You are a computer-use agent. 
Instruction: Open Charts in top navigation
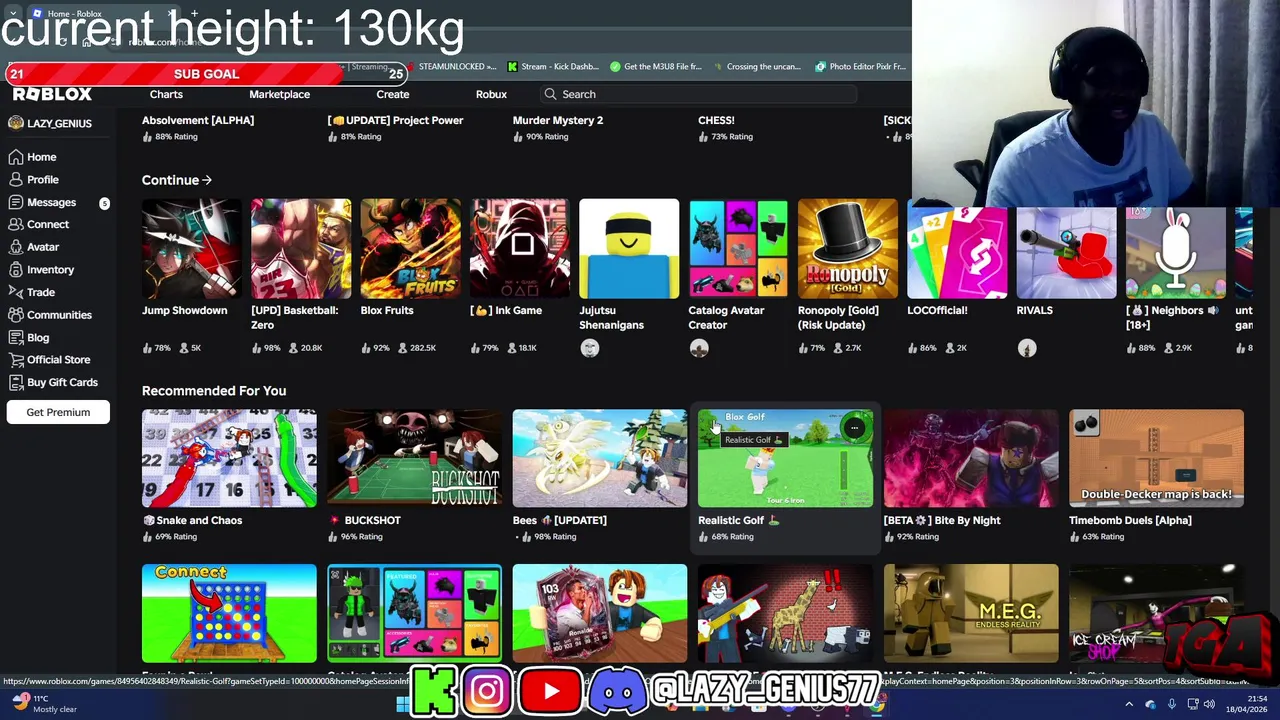click(x=166, y=94)
